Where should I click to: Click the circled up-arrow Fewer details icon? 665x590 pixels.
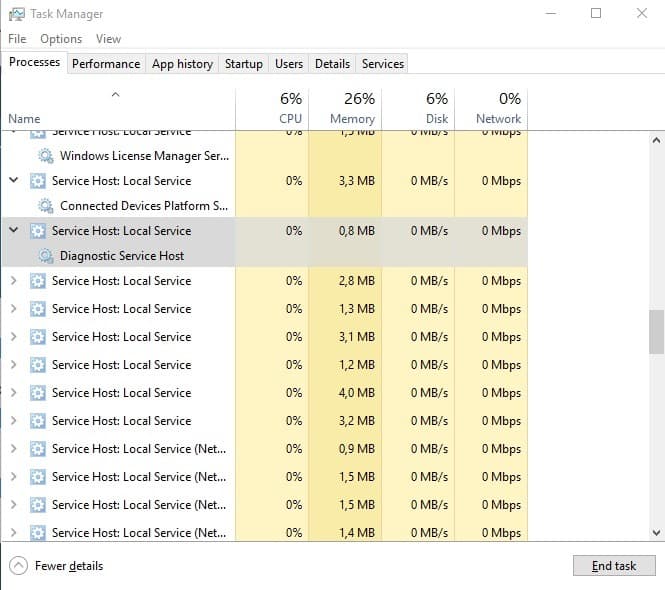[x=18, y=566]
